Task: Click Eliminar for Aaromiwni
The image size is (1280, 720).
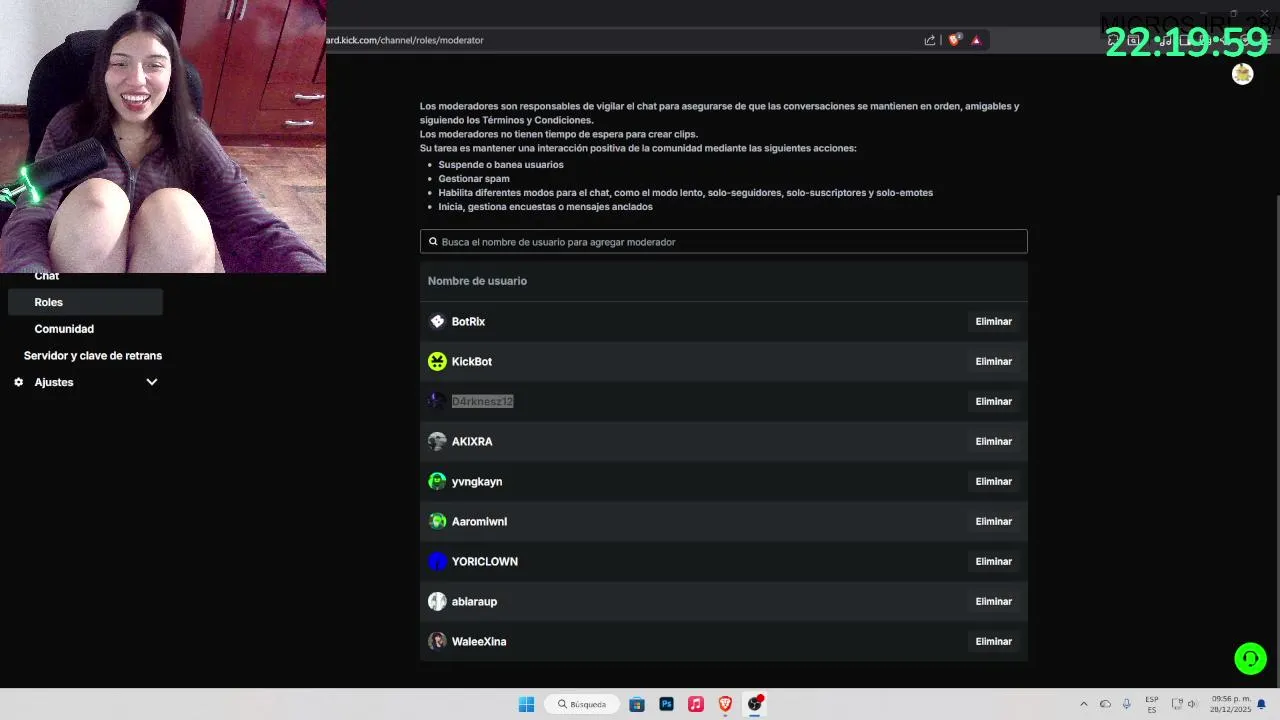Action: (x=994, y=521)
